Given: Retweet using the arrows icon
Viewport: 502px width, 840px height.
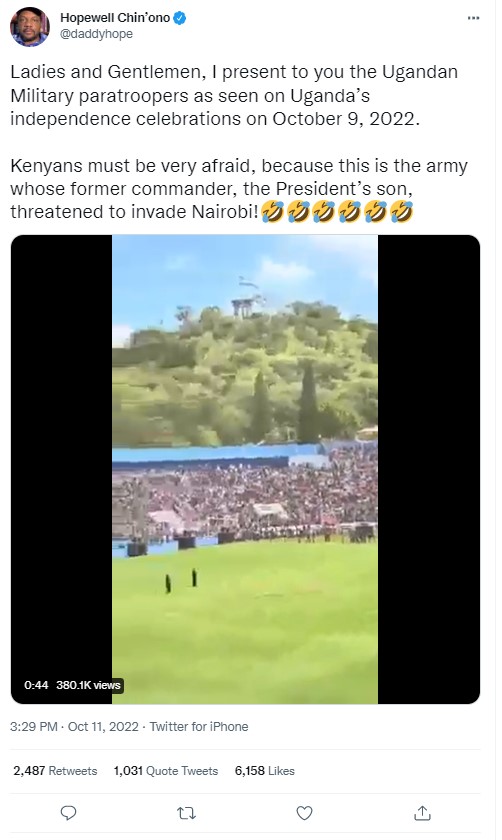Looking at the screenshot, I should coord(186,813).
